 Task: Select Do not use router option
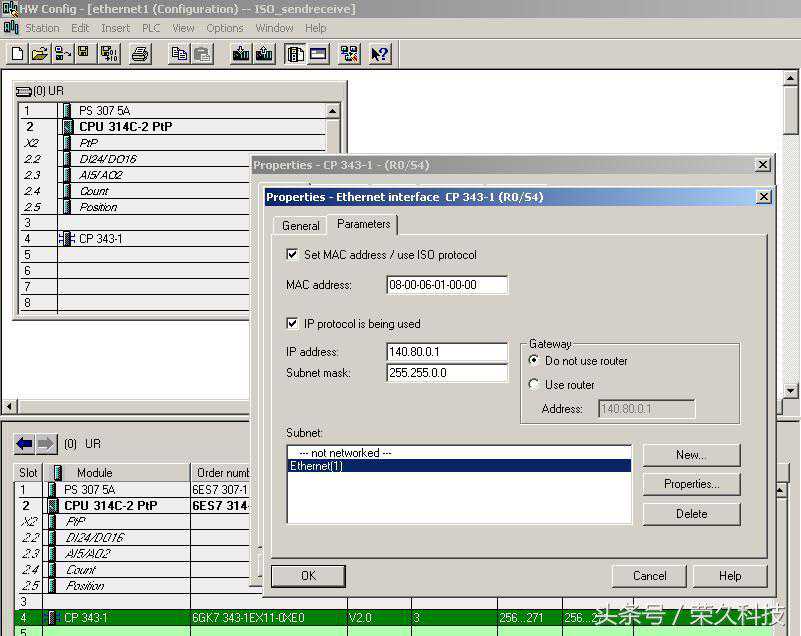pyautogui.click(x=533, y=361)
